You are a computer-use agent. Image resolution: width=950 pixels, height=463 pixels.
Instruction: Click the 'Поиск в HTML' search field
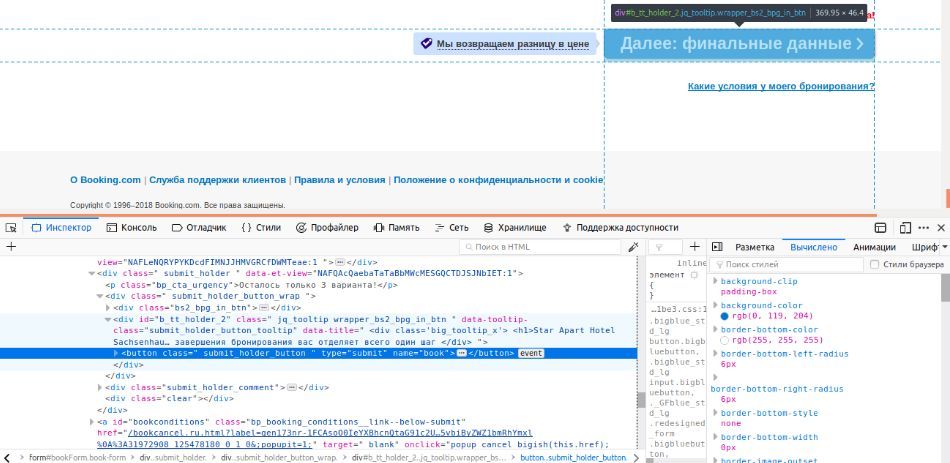(x=540, y=247)
